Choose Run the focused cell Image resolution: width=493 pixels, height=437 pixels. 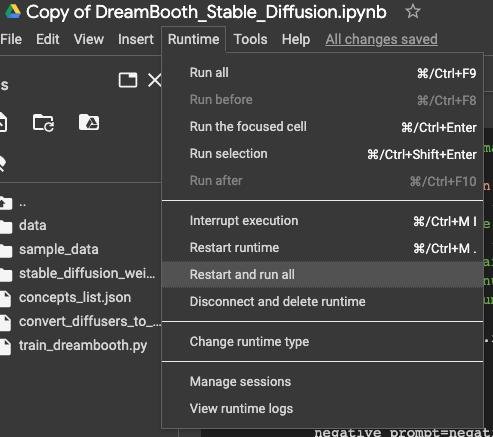[323, 127]
